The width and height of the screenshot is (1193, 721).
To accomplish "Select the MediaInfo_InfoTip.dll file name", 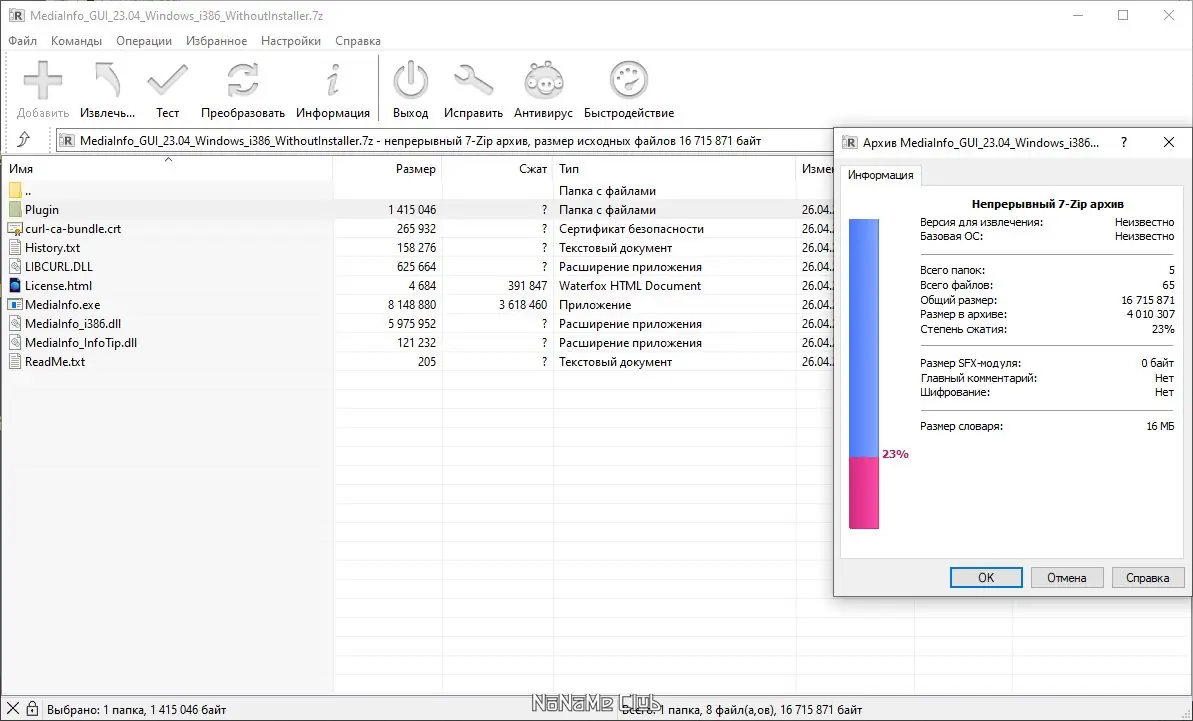I will click(x=81, y=342).
